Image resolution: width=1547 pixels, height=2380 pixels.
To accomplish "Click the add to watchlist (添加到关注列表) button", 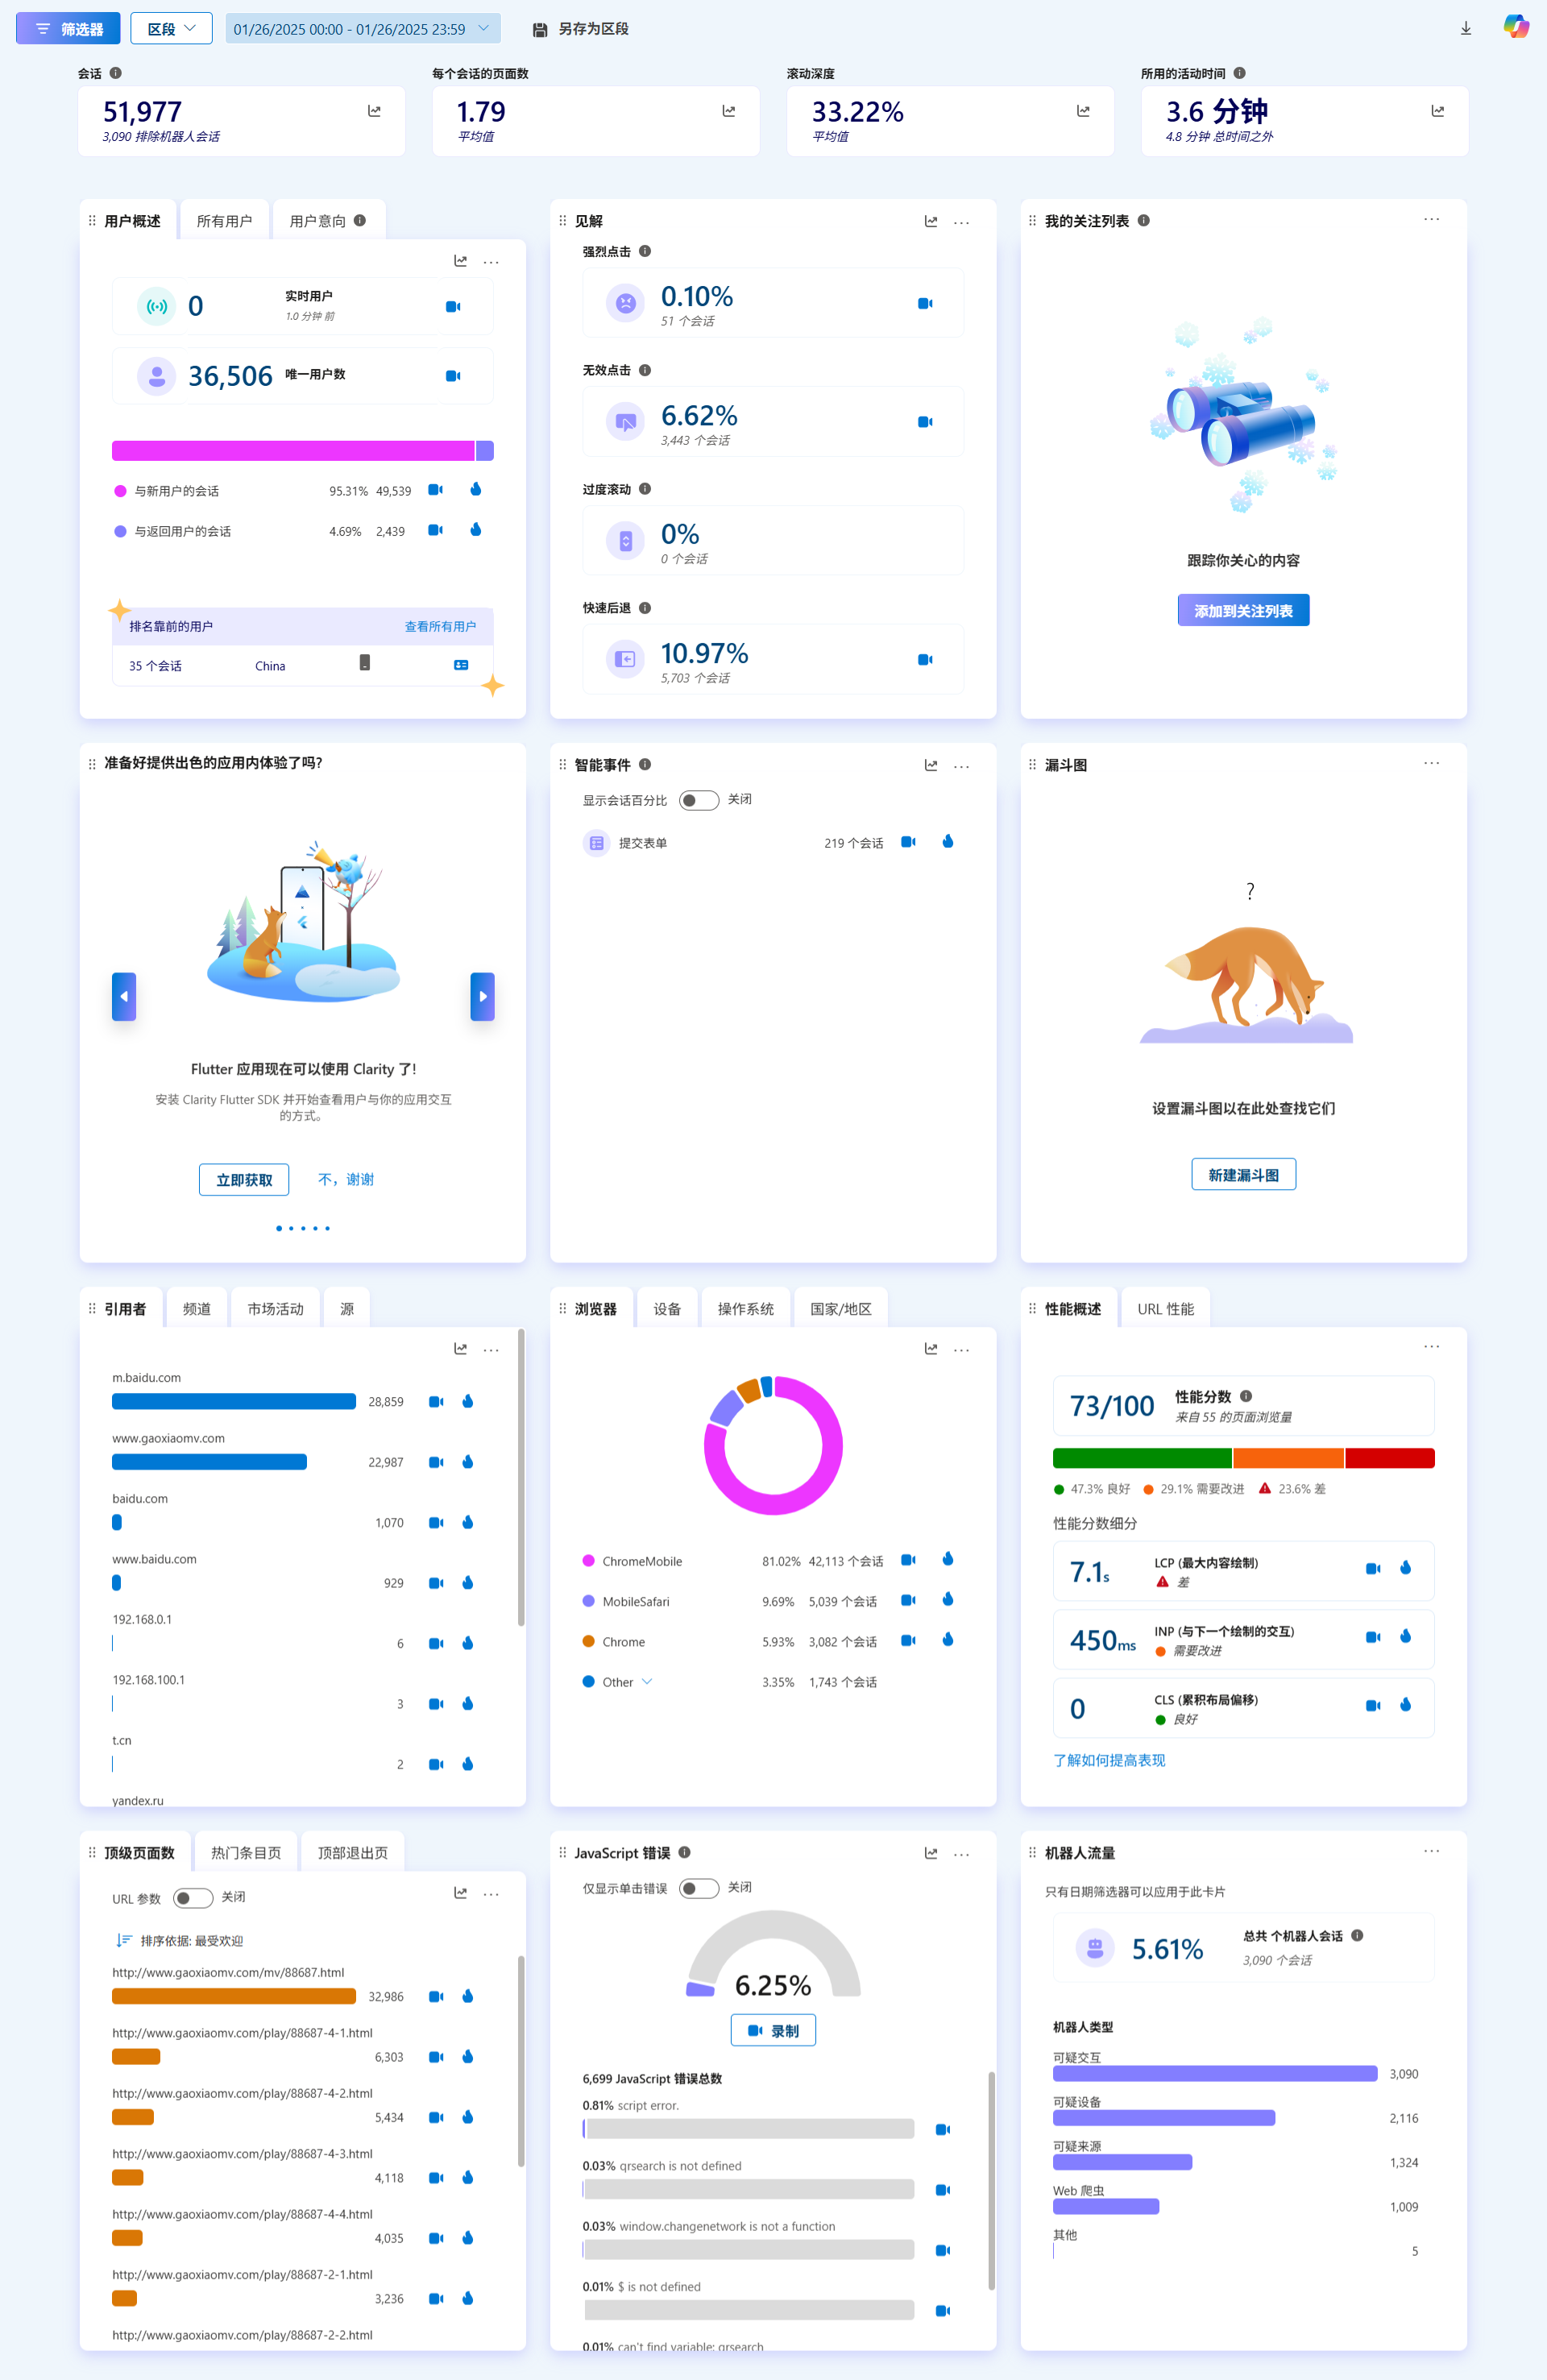I will (x=1243, y=610).
